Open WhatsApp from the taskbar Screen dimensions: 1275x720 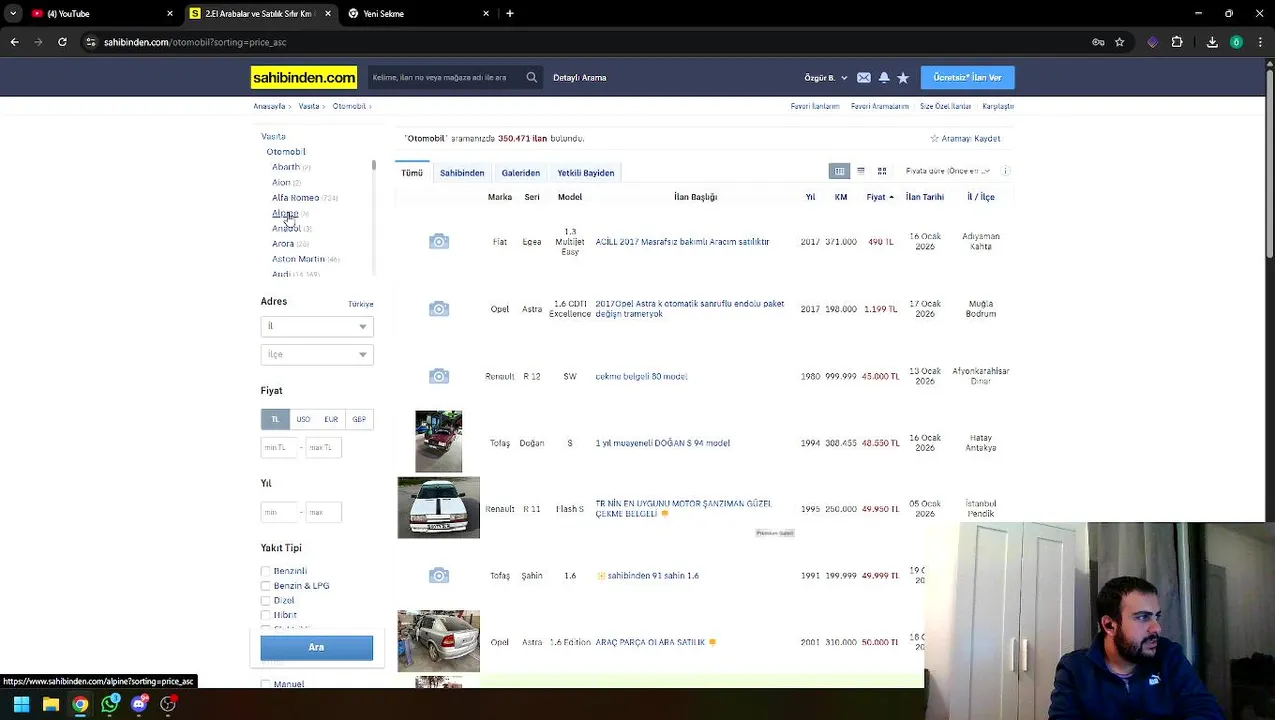(110, 704)
